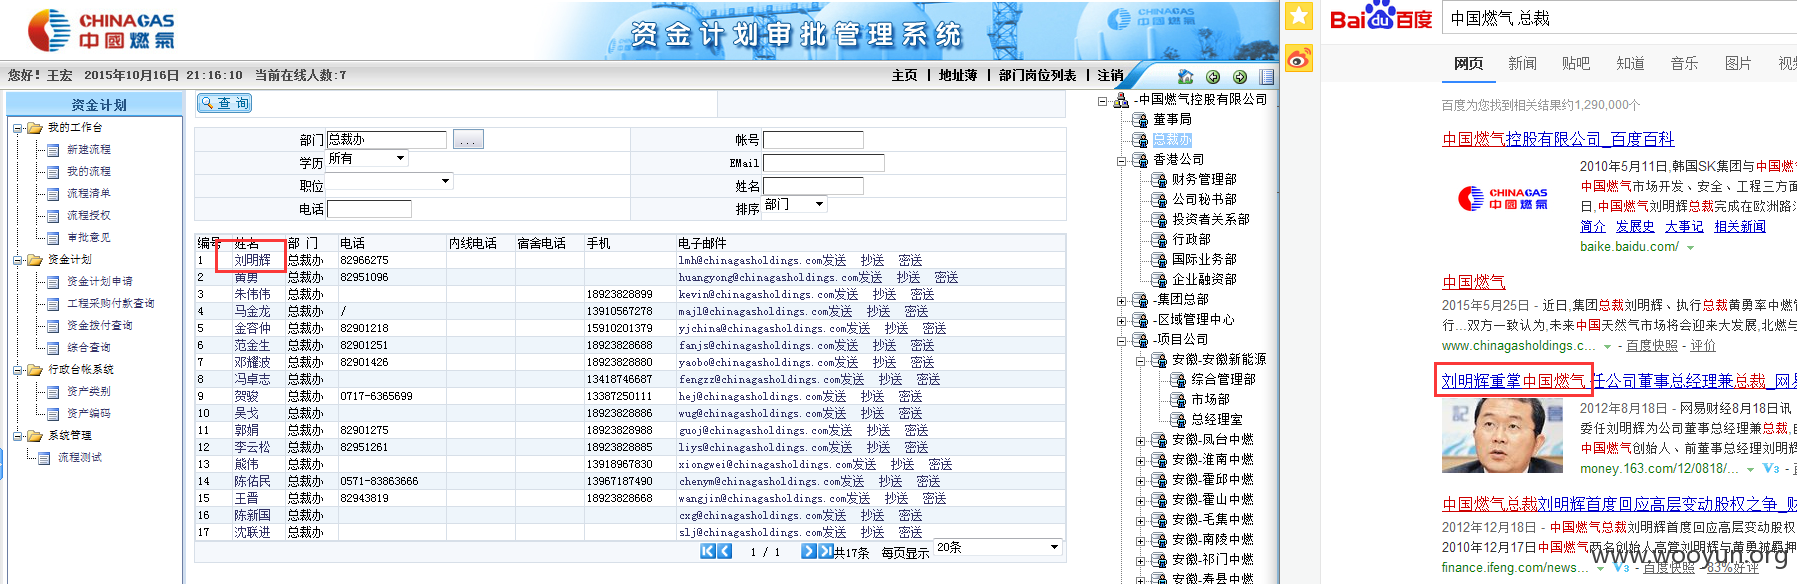
Task: Collapse 我的工作台 folder
Action: 17,128
